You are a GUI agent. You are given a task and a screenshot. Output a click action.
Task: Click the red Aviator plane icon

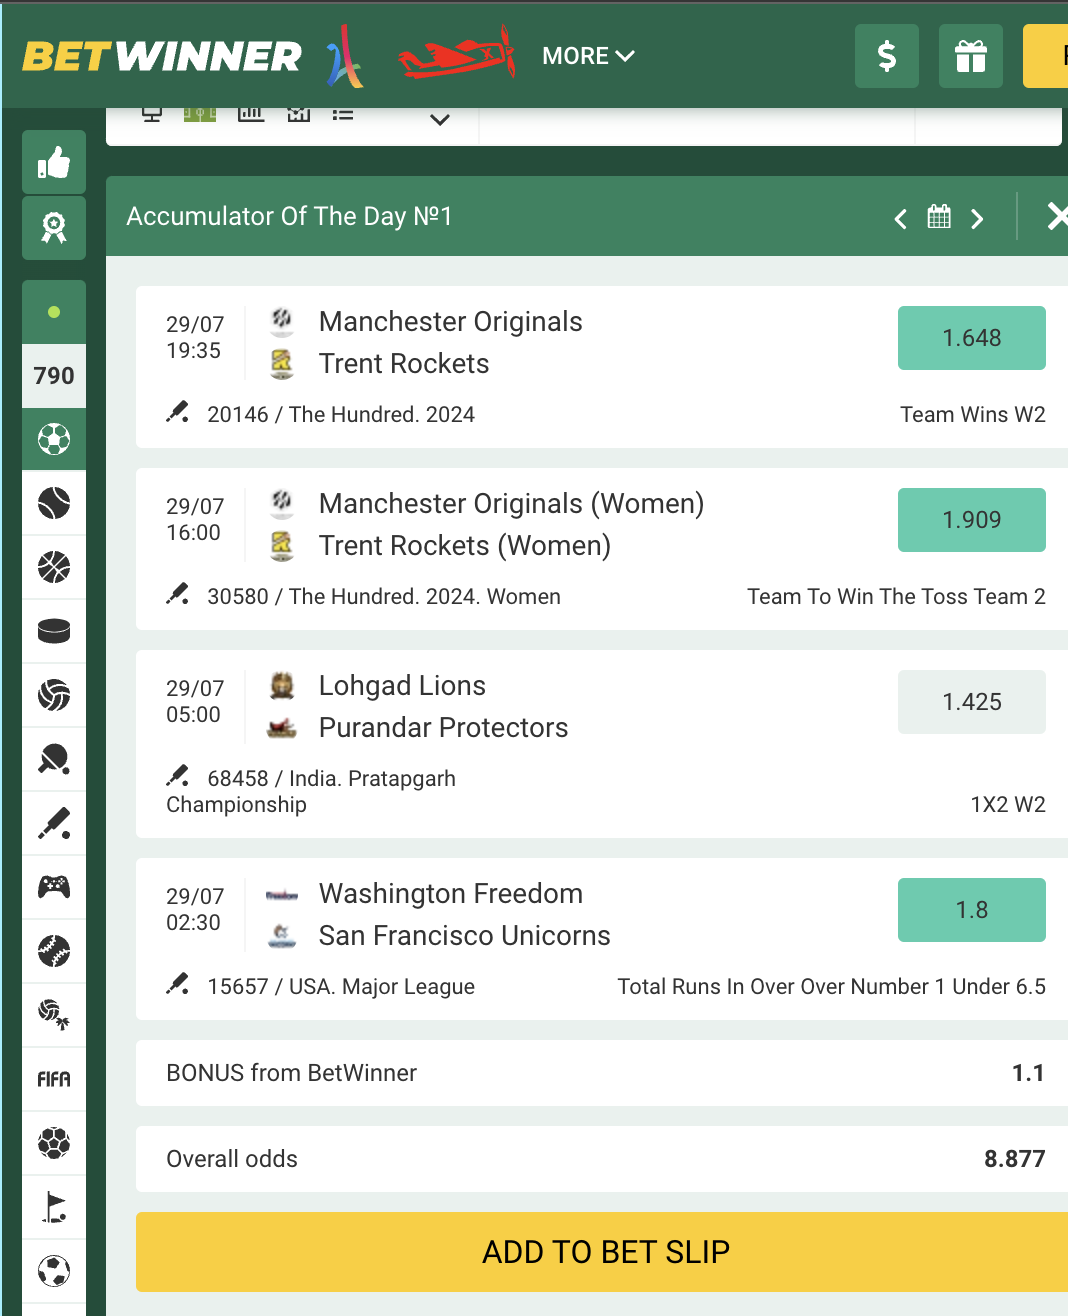pos(457,55)
